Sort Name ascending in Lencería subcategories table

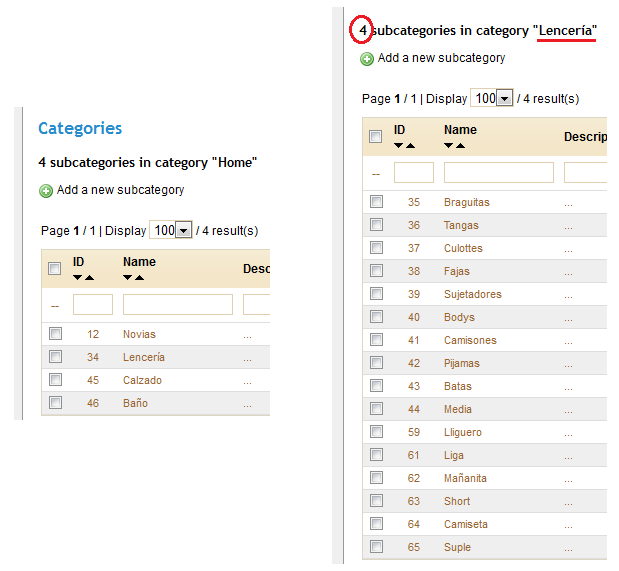click(x=460, y=145)
